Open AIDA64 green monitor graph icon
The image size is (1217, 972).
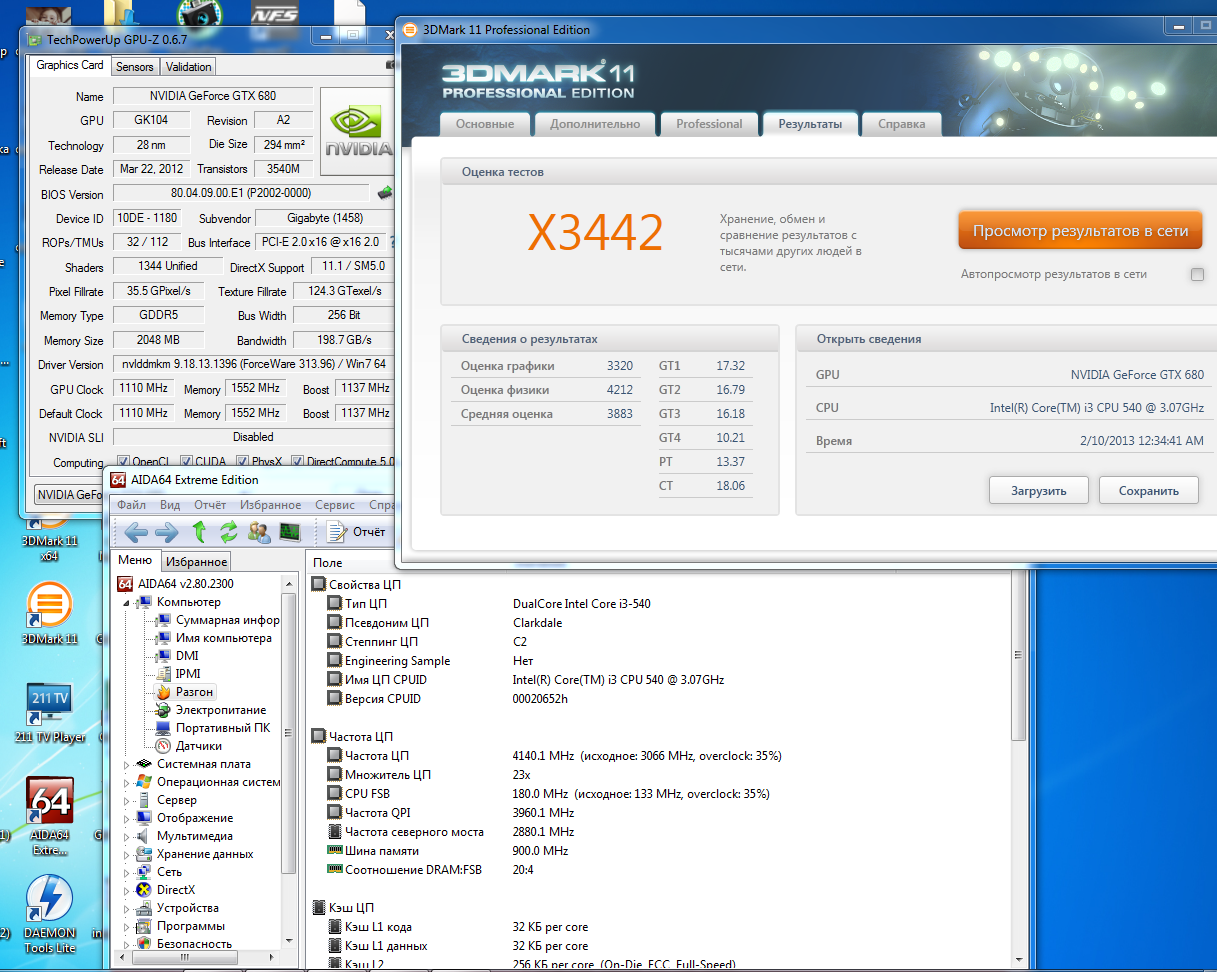coord(290,531)
